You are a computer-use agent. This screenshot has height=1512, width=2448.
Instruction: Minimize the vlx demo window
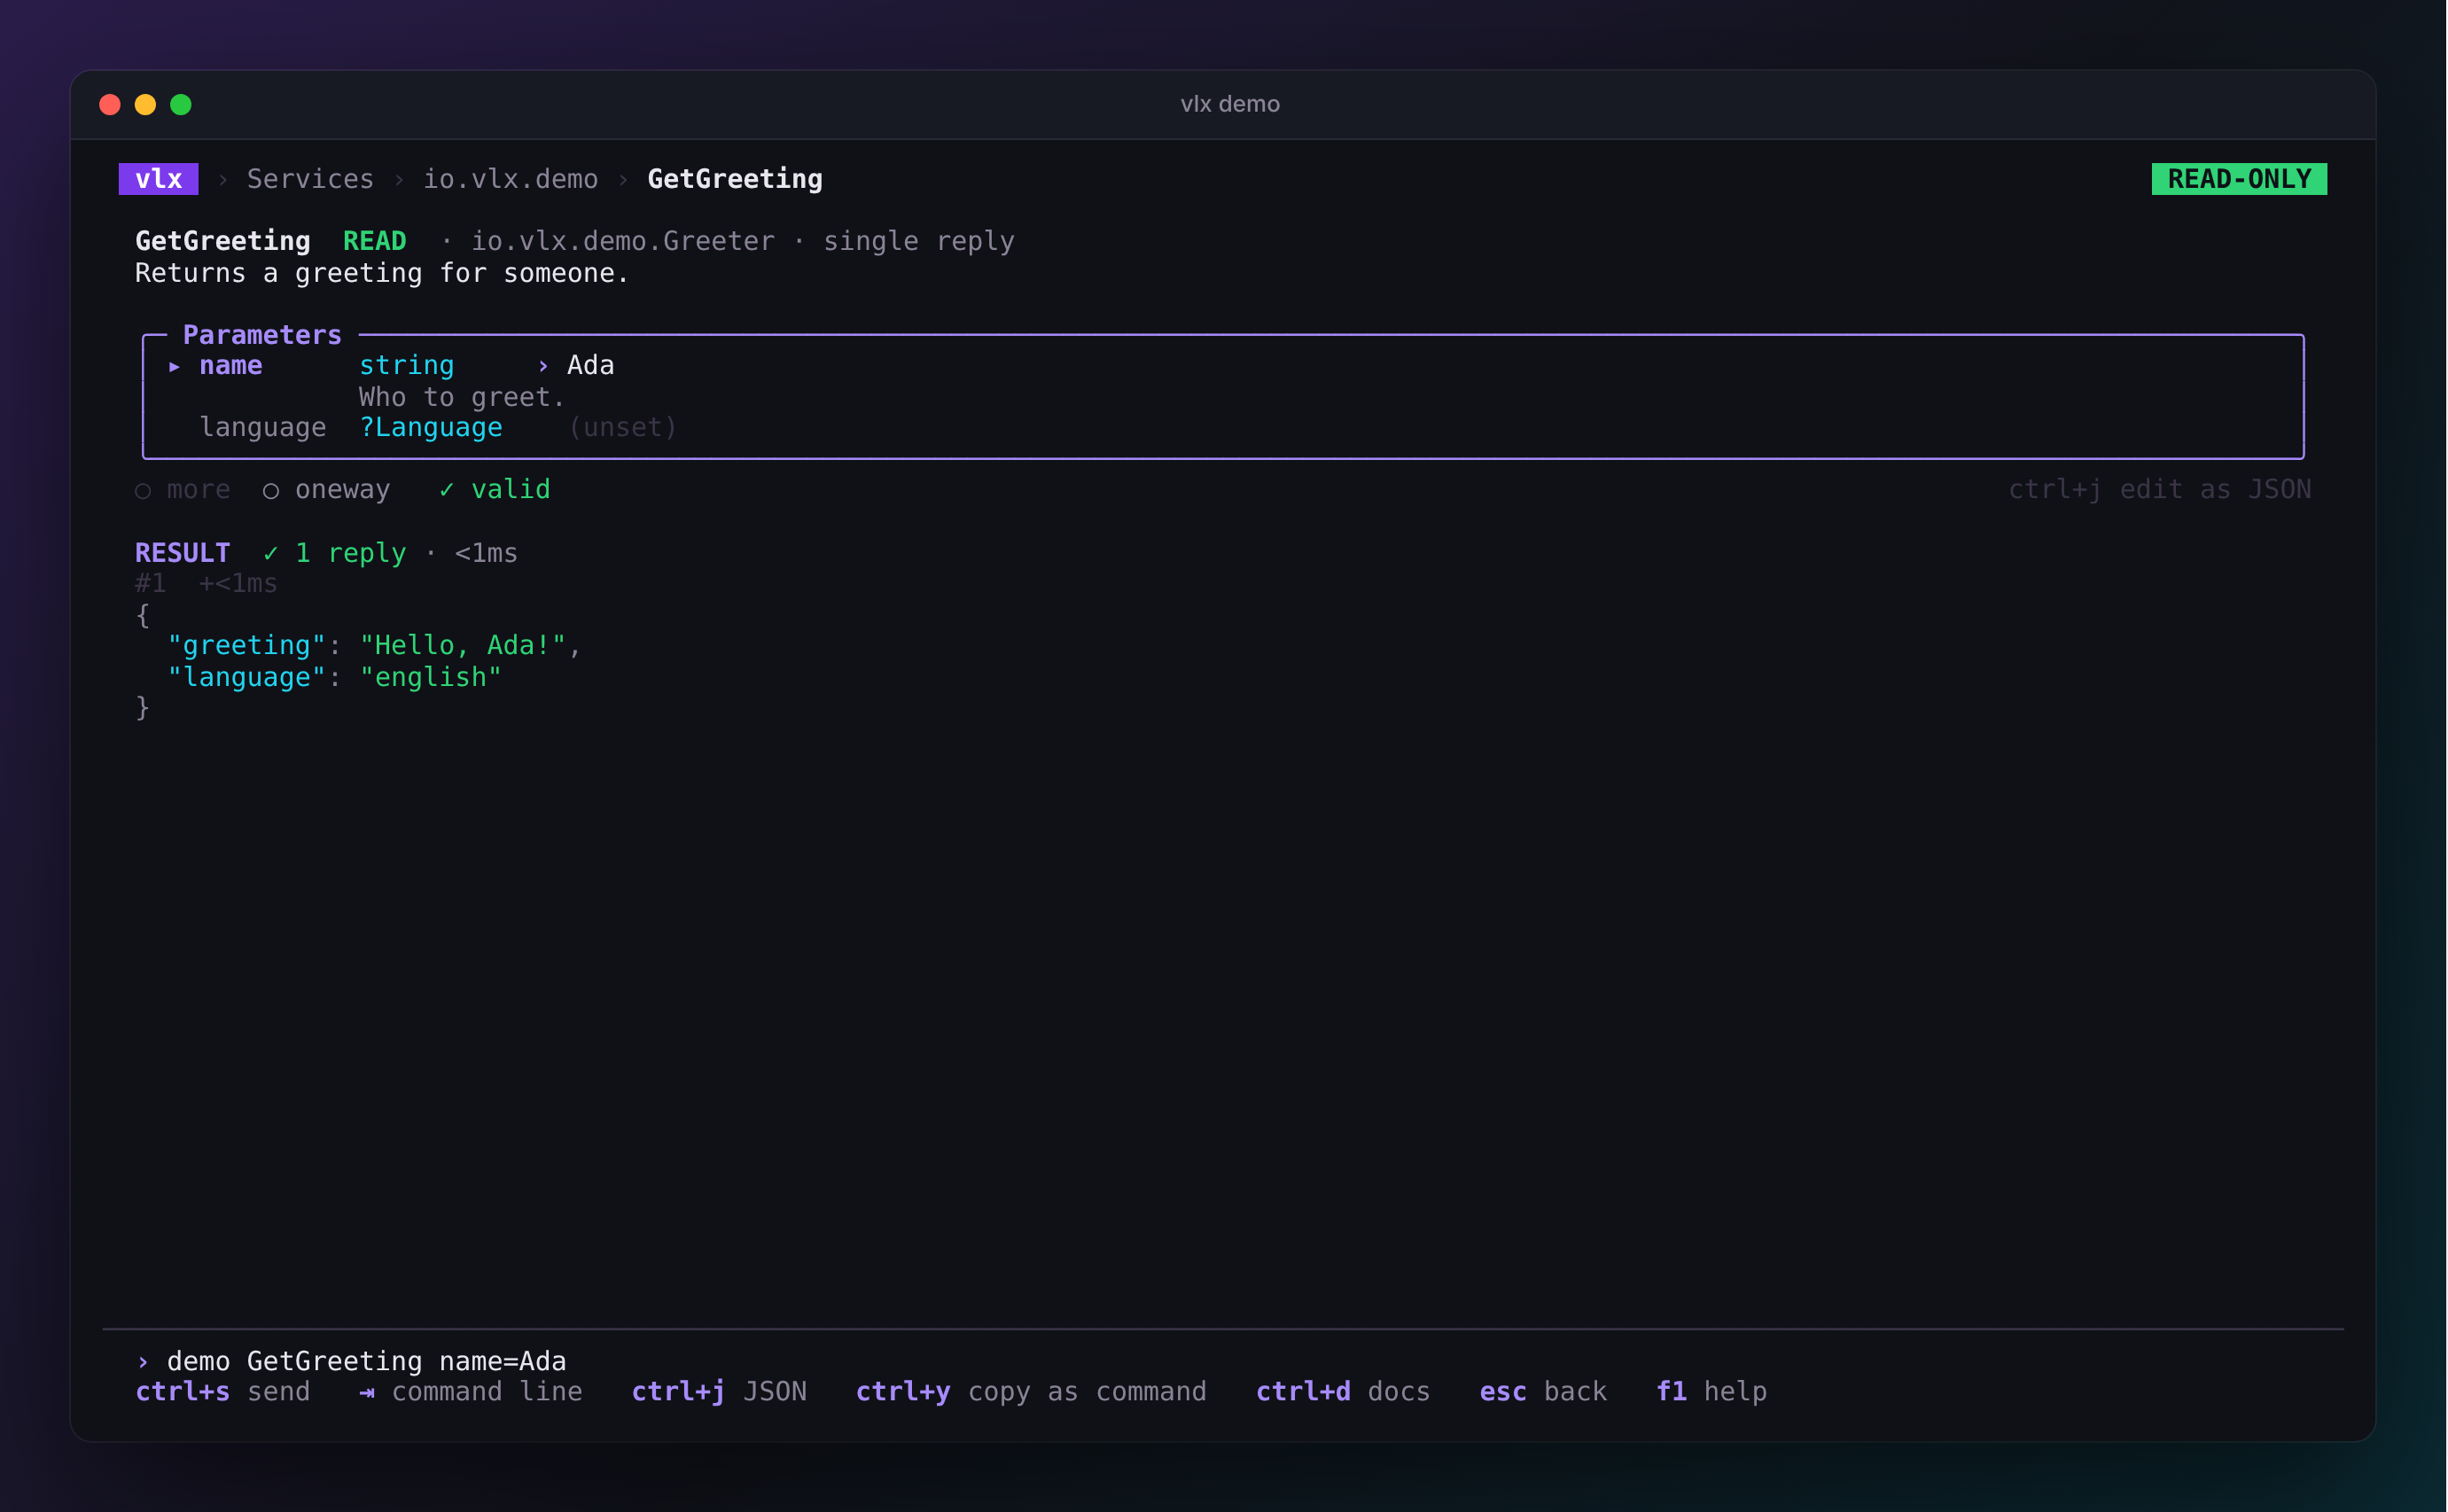click(x=145, y=105)
